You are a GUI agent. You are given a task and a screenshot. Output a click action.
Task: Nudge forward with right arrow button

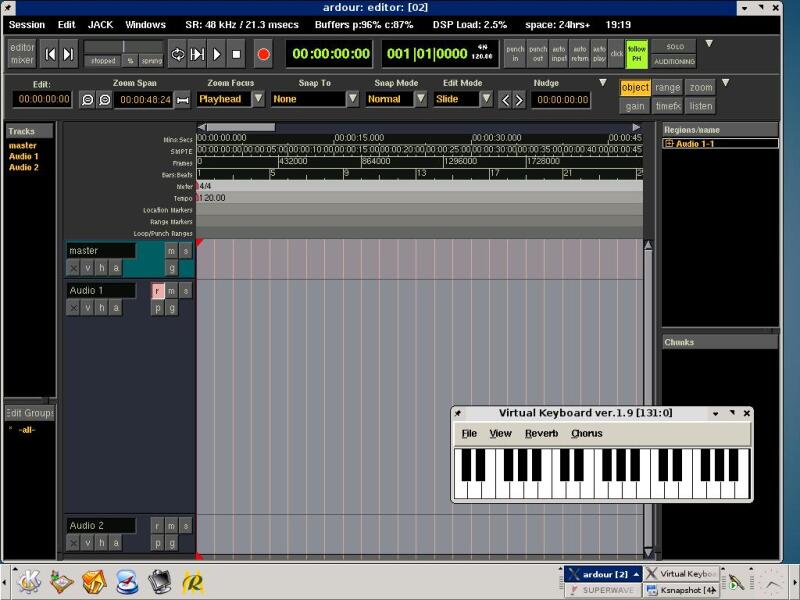point(519,99)
